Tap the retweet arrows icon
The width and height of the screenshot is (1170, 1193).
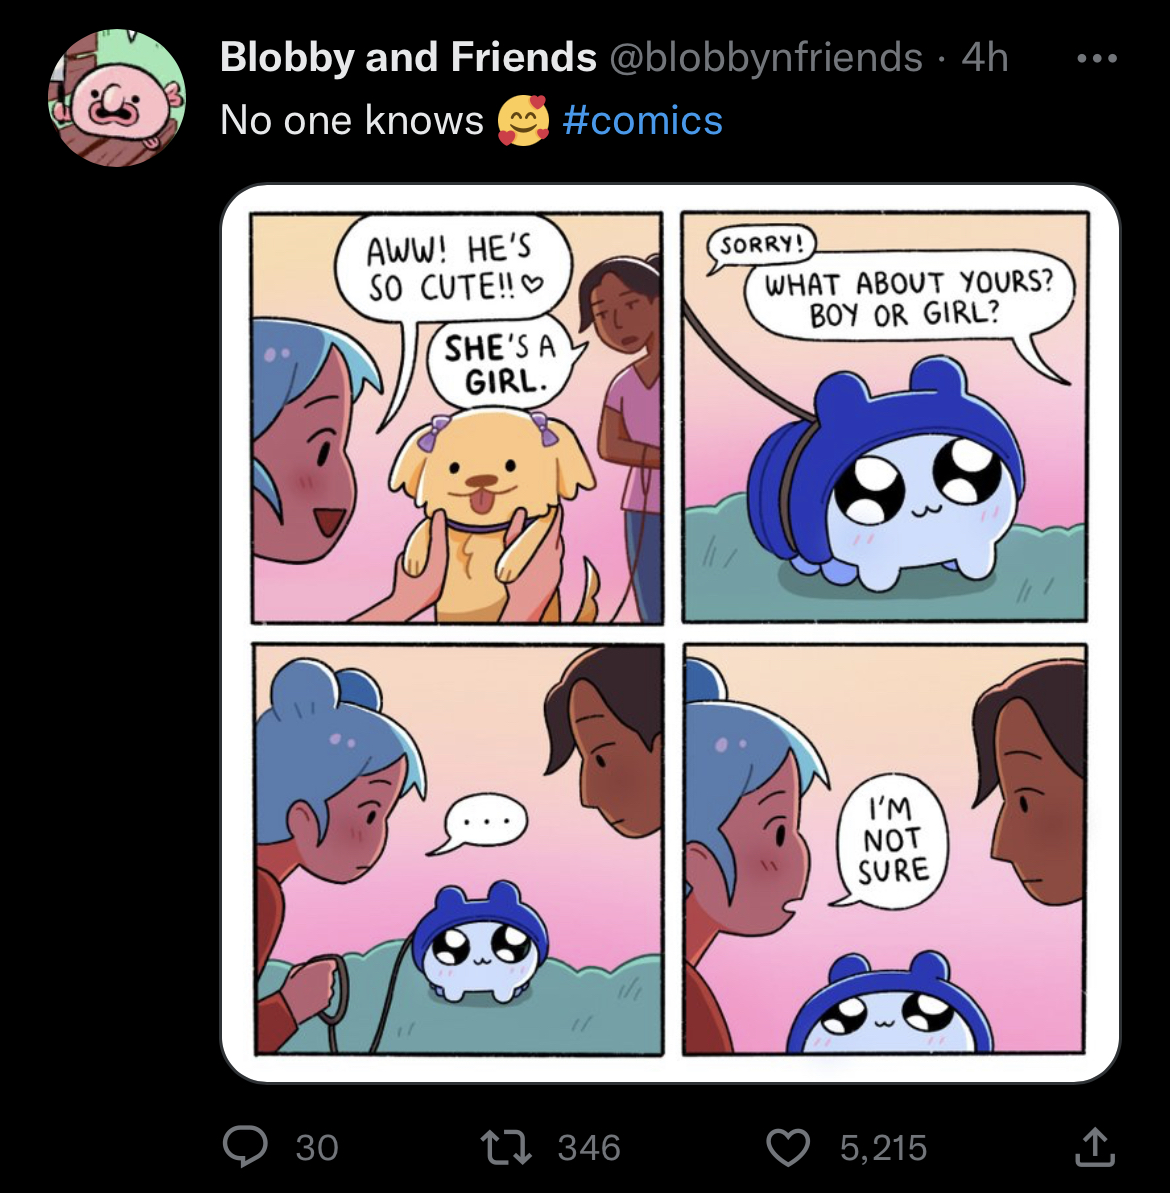coord(506,1147)
